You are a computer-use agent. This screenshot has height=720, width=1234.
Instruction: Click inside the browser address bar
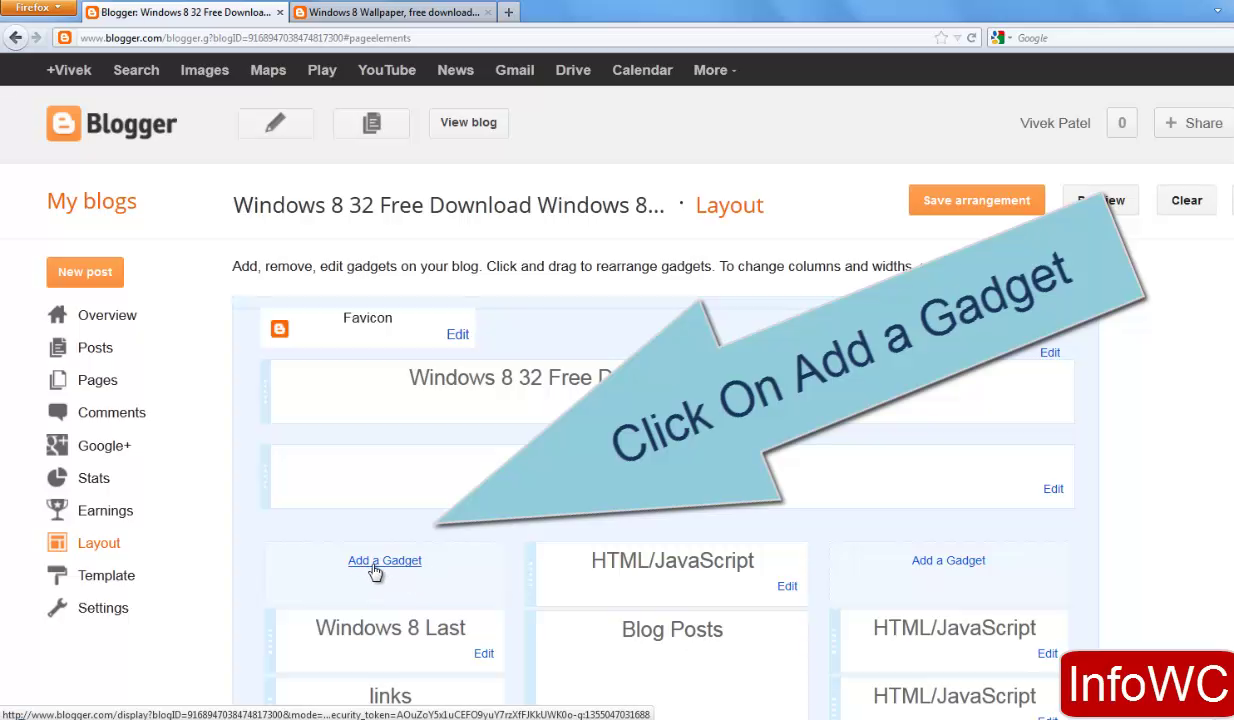(400, 38)
